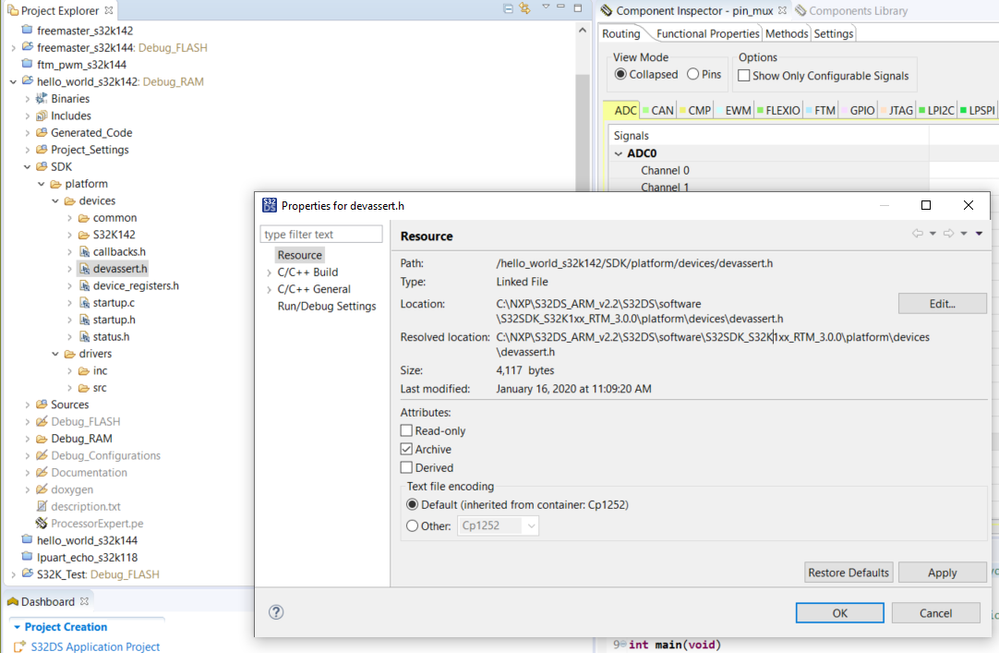Image resolution: width=999 pixels, height=653 pixels.
Task: Expand the Binaries node
Action: coord(27,99)
